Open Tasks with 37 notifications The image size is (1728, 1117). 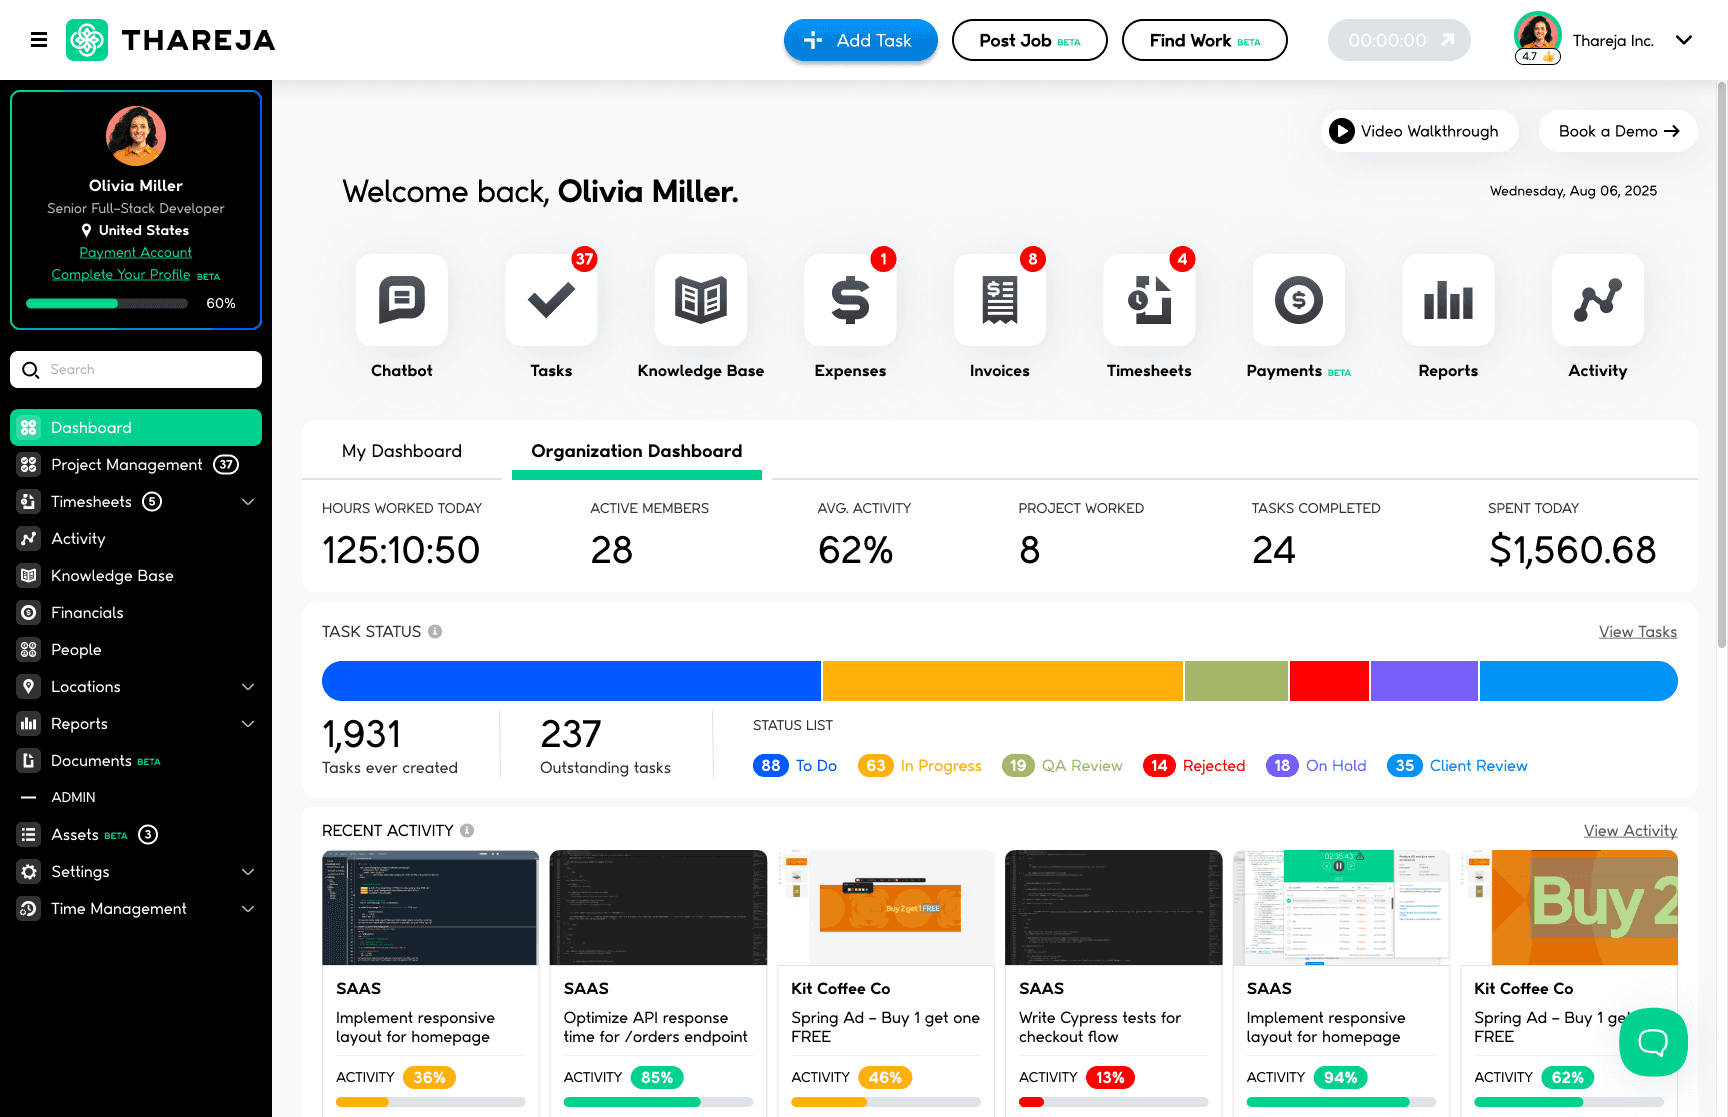551,300
